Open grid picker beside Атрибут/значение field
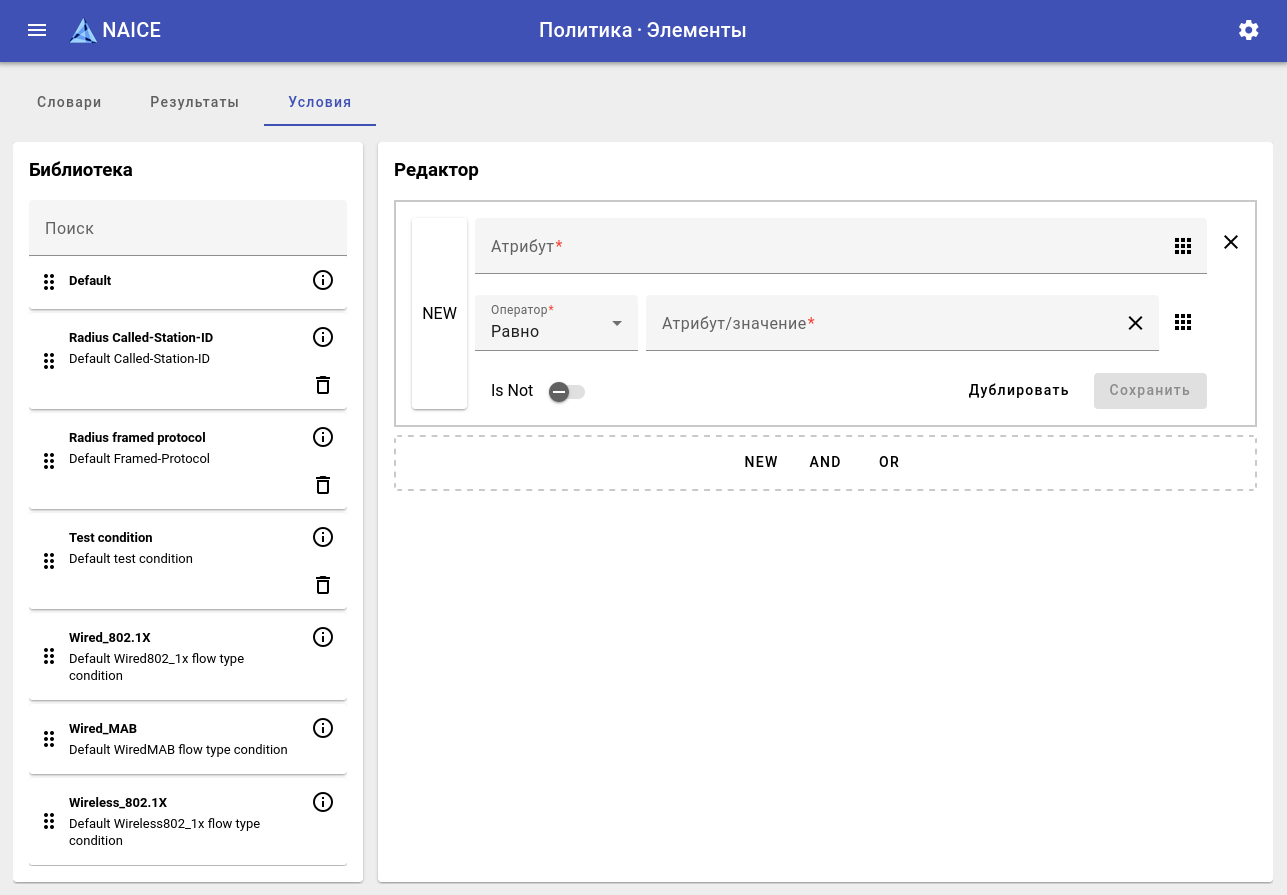This screenshot has width=1287, height=895. point(1183,322)
